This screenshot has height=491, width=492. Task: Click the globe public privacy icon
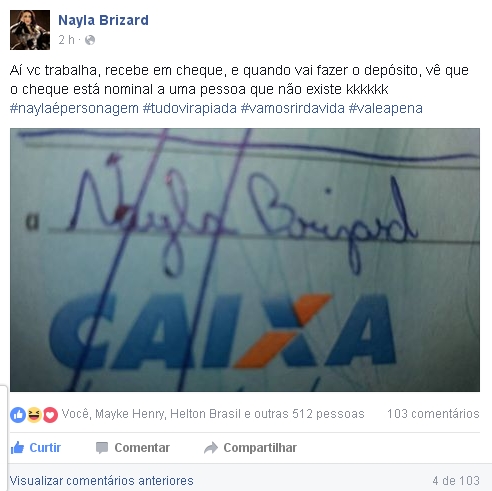[90, 40]
